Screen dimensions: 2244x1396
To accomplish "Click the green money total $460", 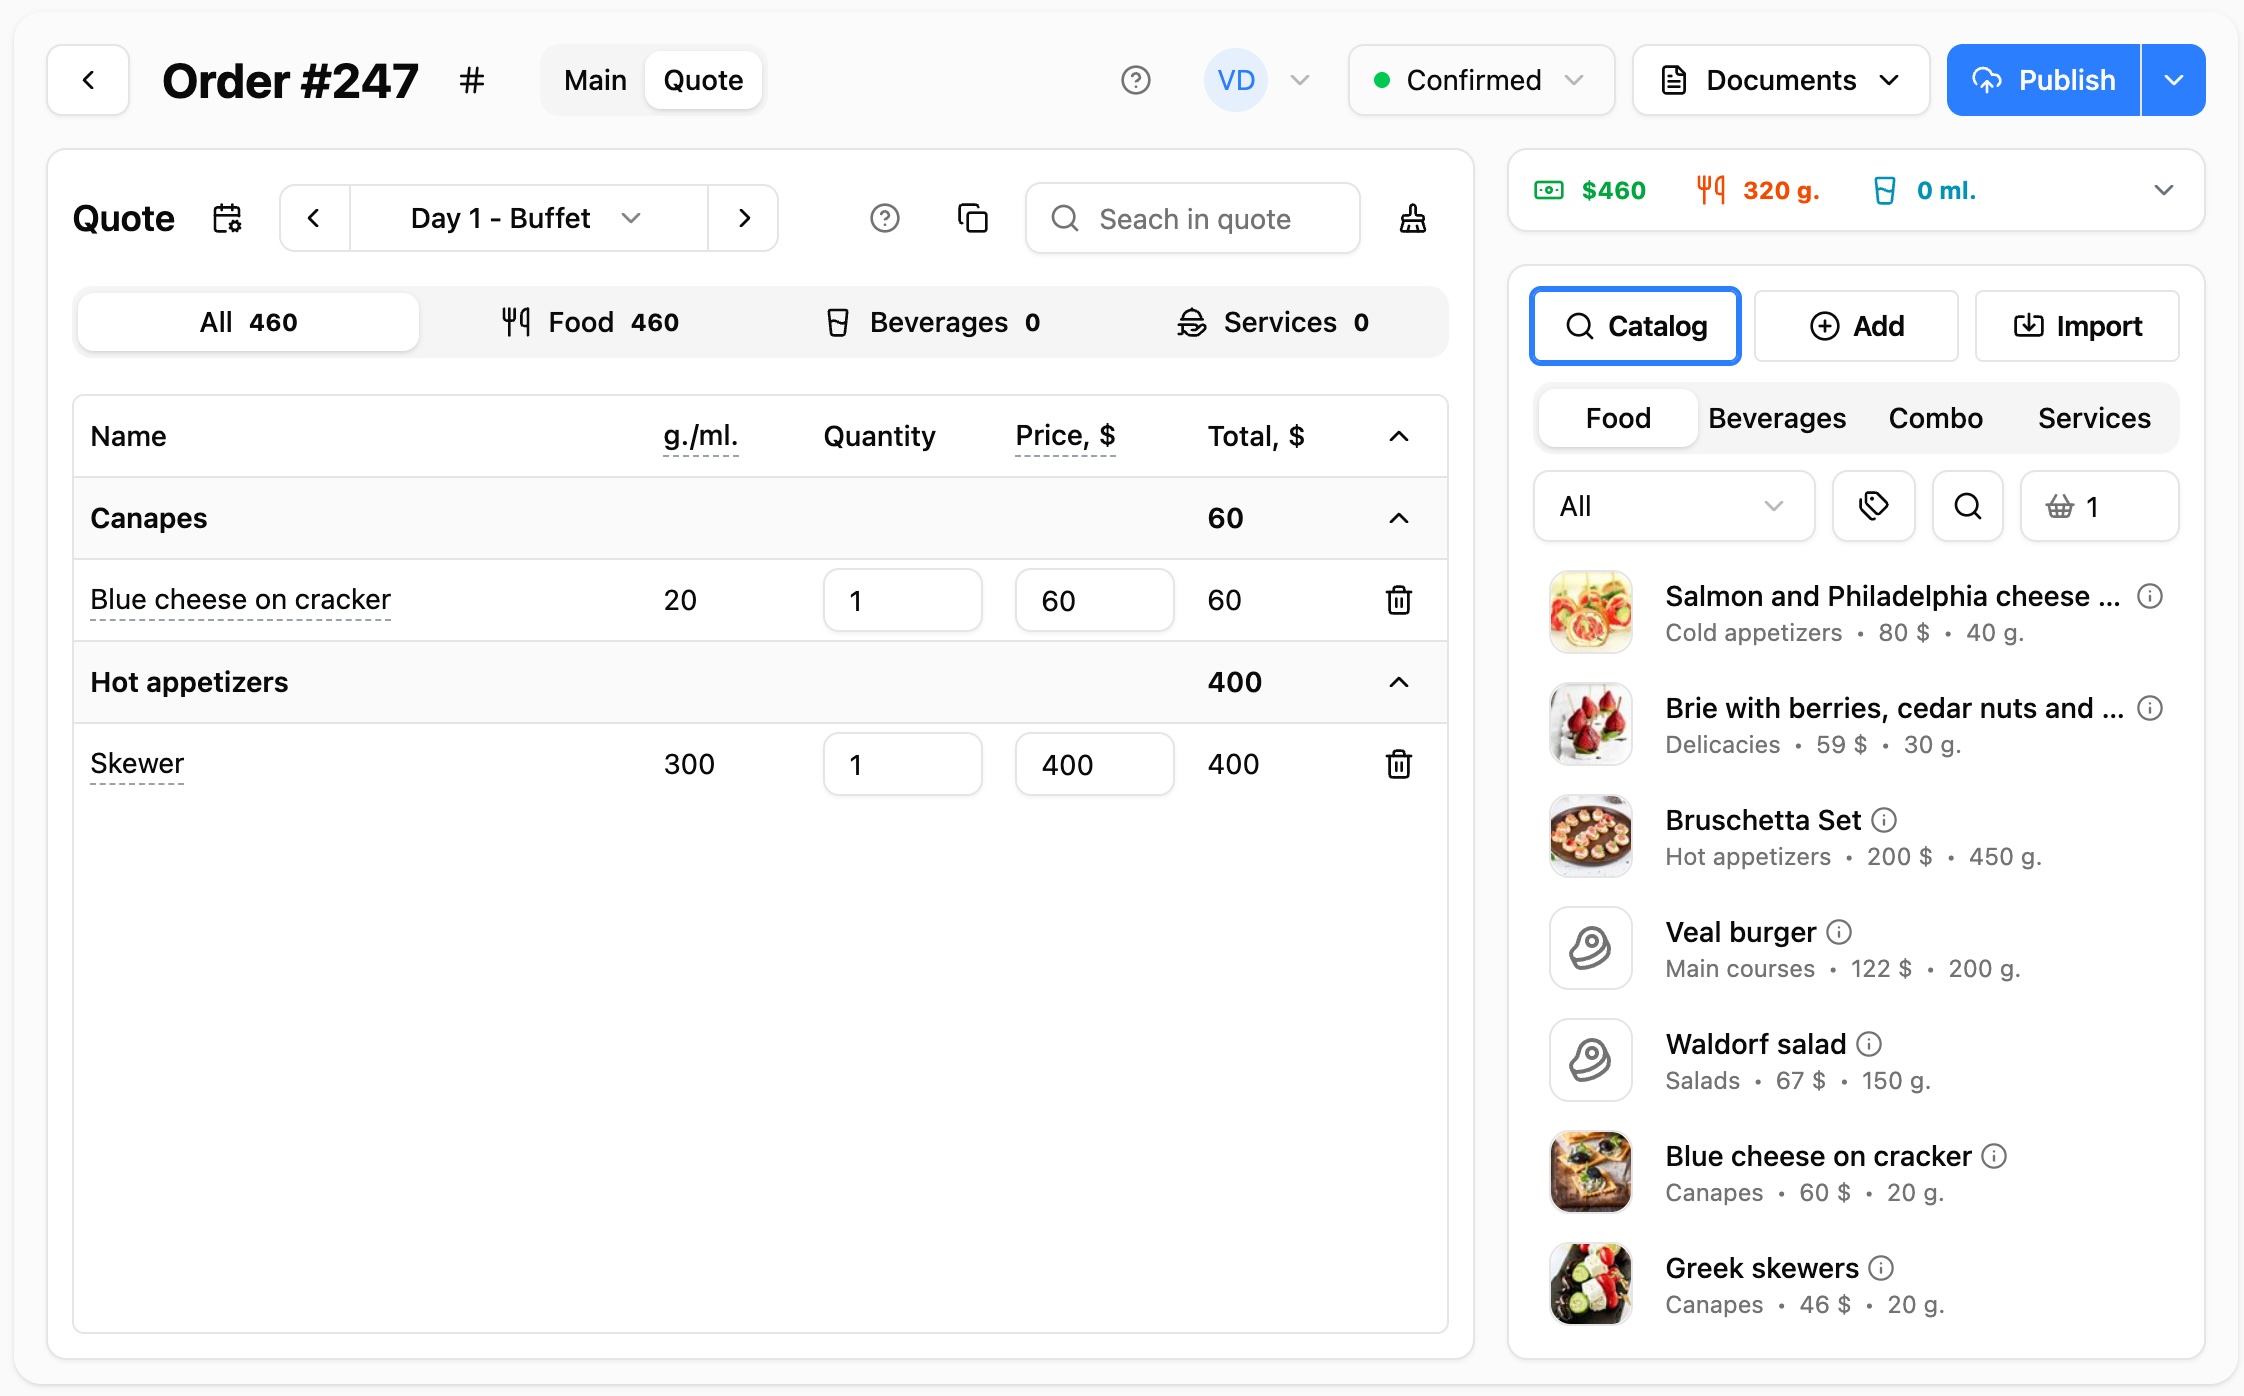I will coord(1590,190).
